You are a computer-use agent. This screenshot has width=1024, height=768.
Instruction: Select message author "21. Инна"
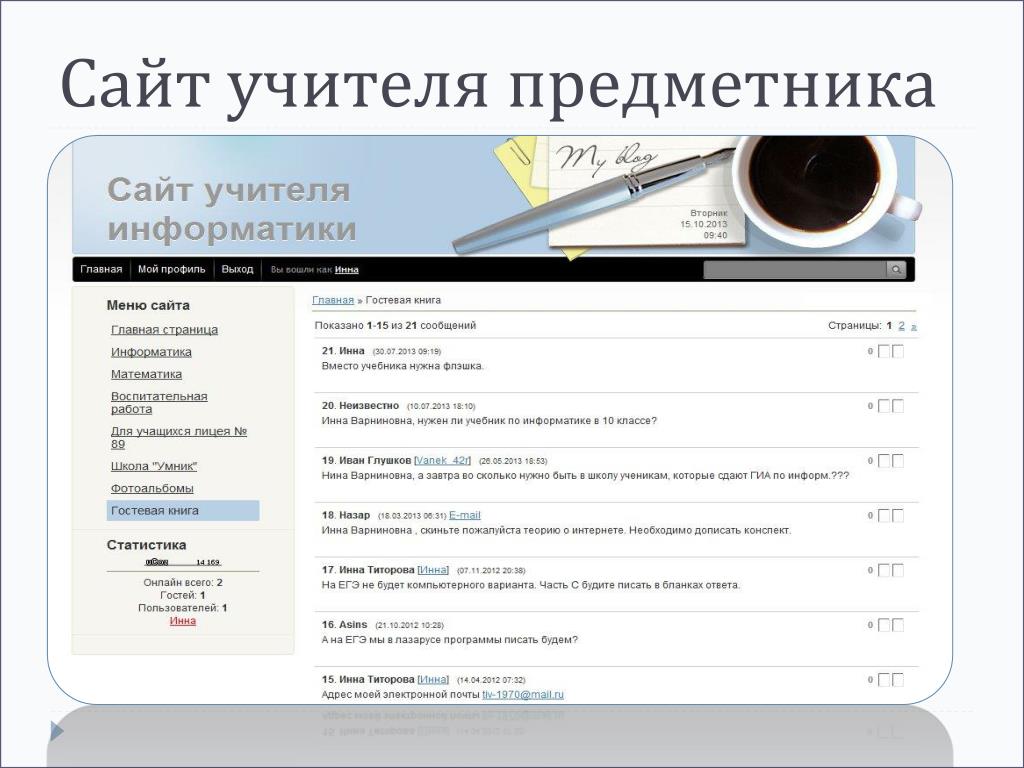coord(343,351)
